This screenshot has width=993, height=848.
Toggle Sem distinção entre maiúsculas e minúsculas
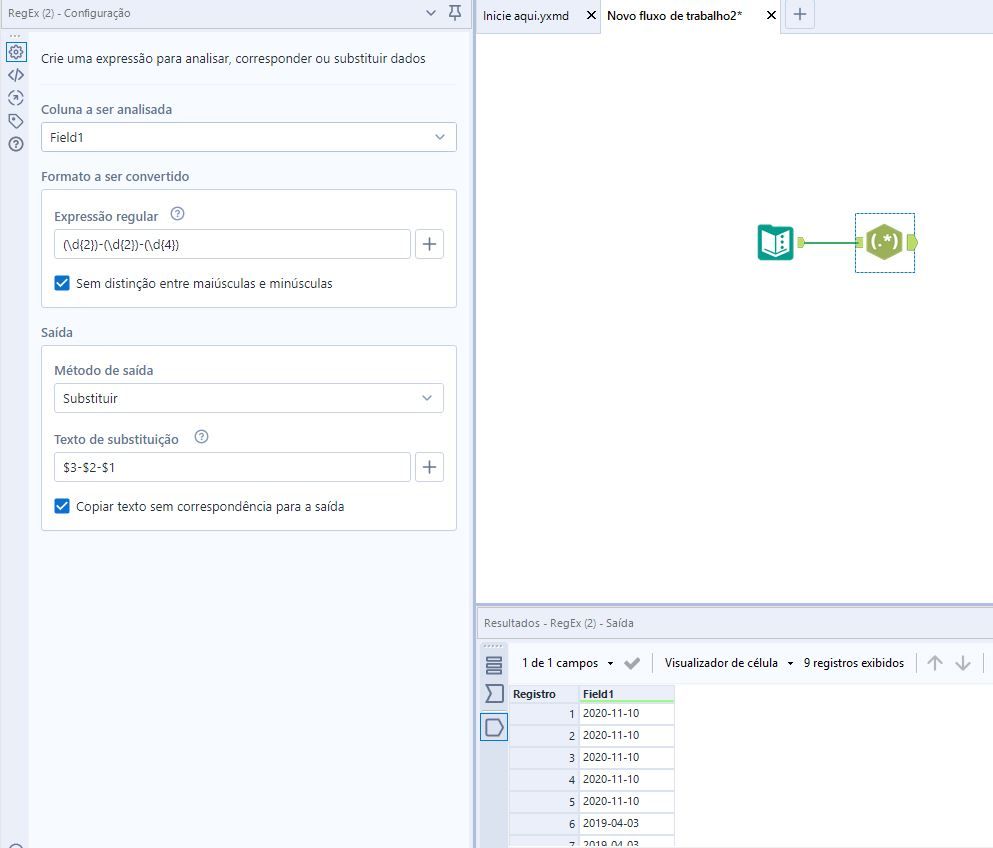coord(62,283)
